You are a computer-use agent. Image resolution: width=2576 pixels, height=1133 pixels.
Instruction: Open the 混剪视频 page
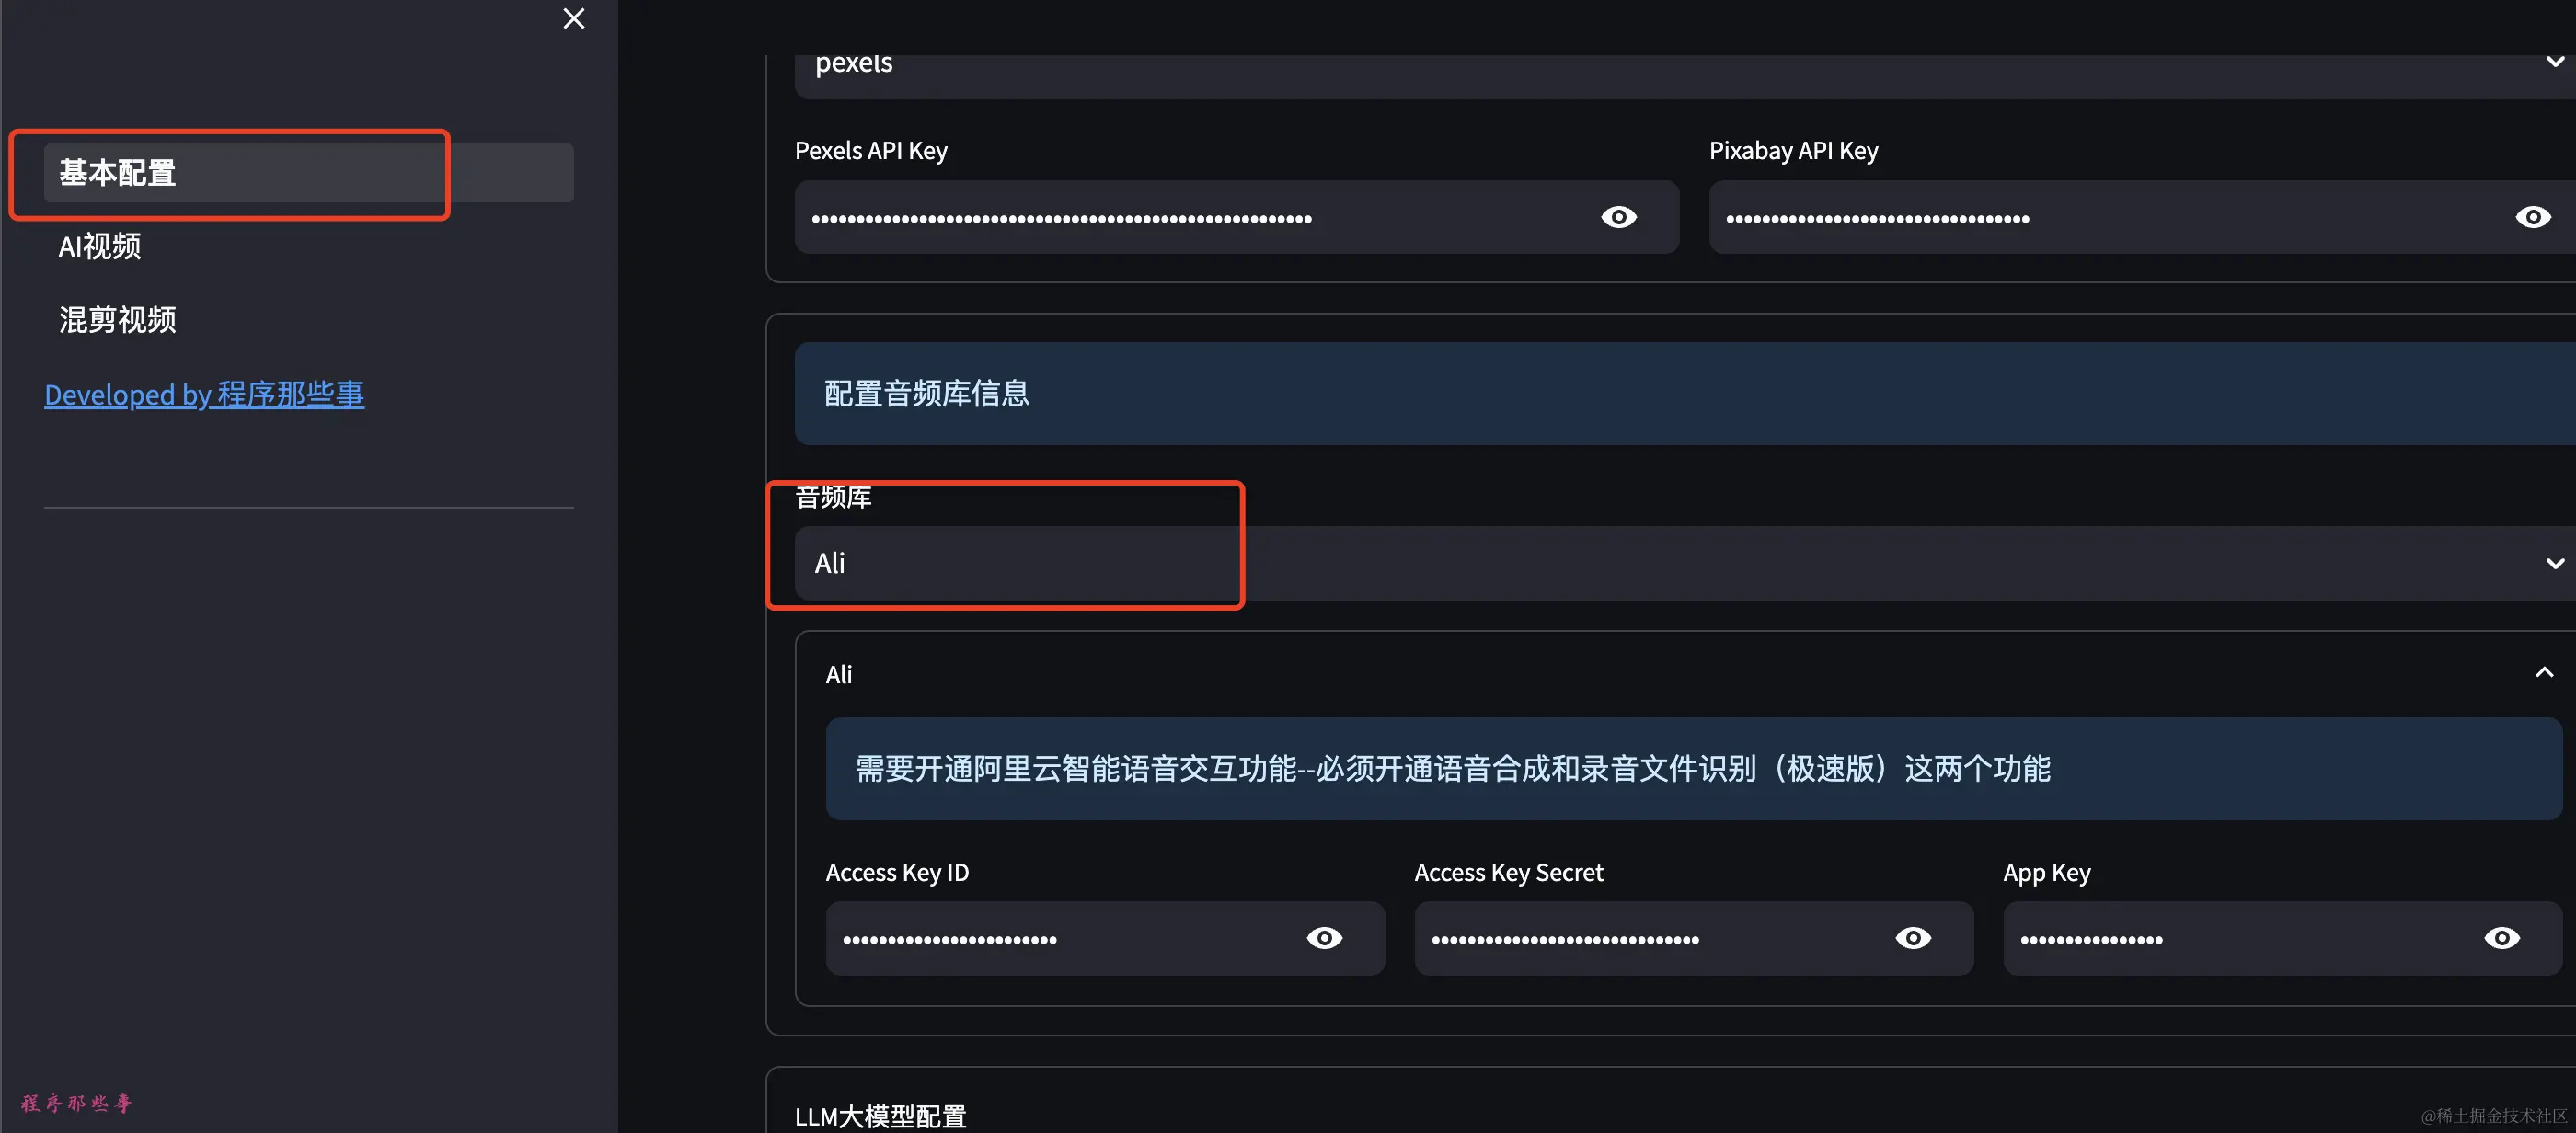(117, 320)
